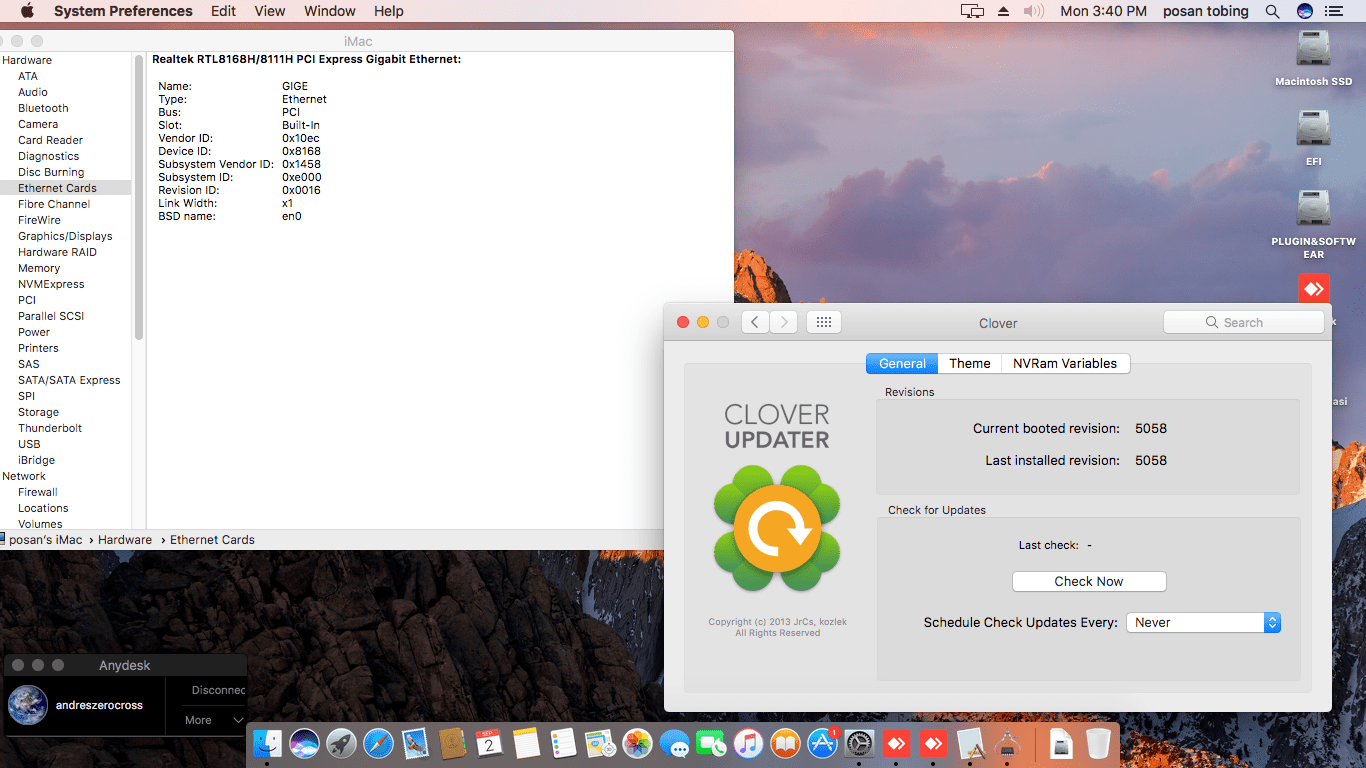Viewport: 1366px width, 768px height.
Task: Open the posan tobing user menu
Action: coord(1206,11)
